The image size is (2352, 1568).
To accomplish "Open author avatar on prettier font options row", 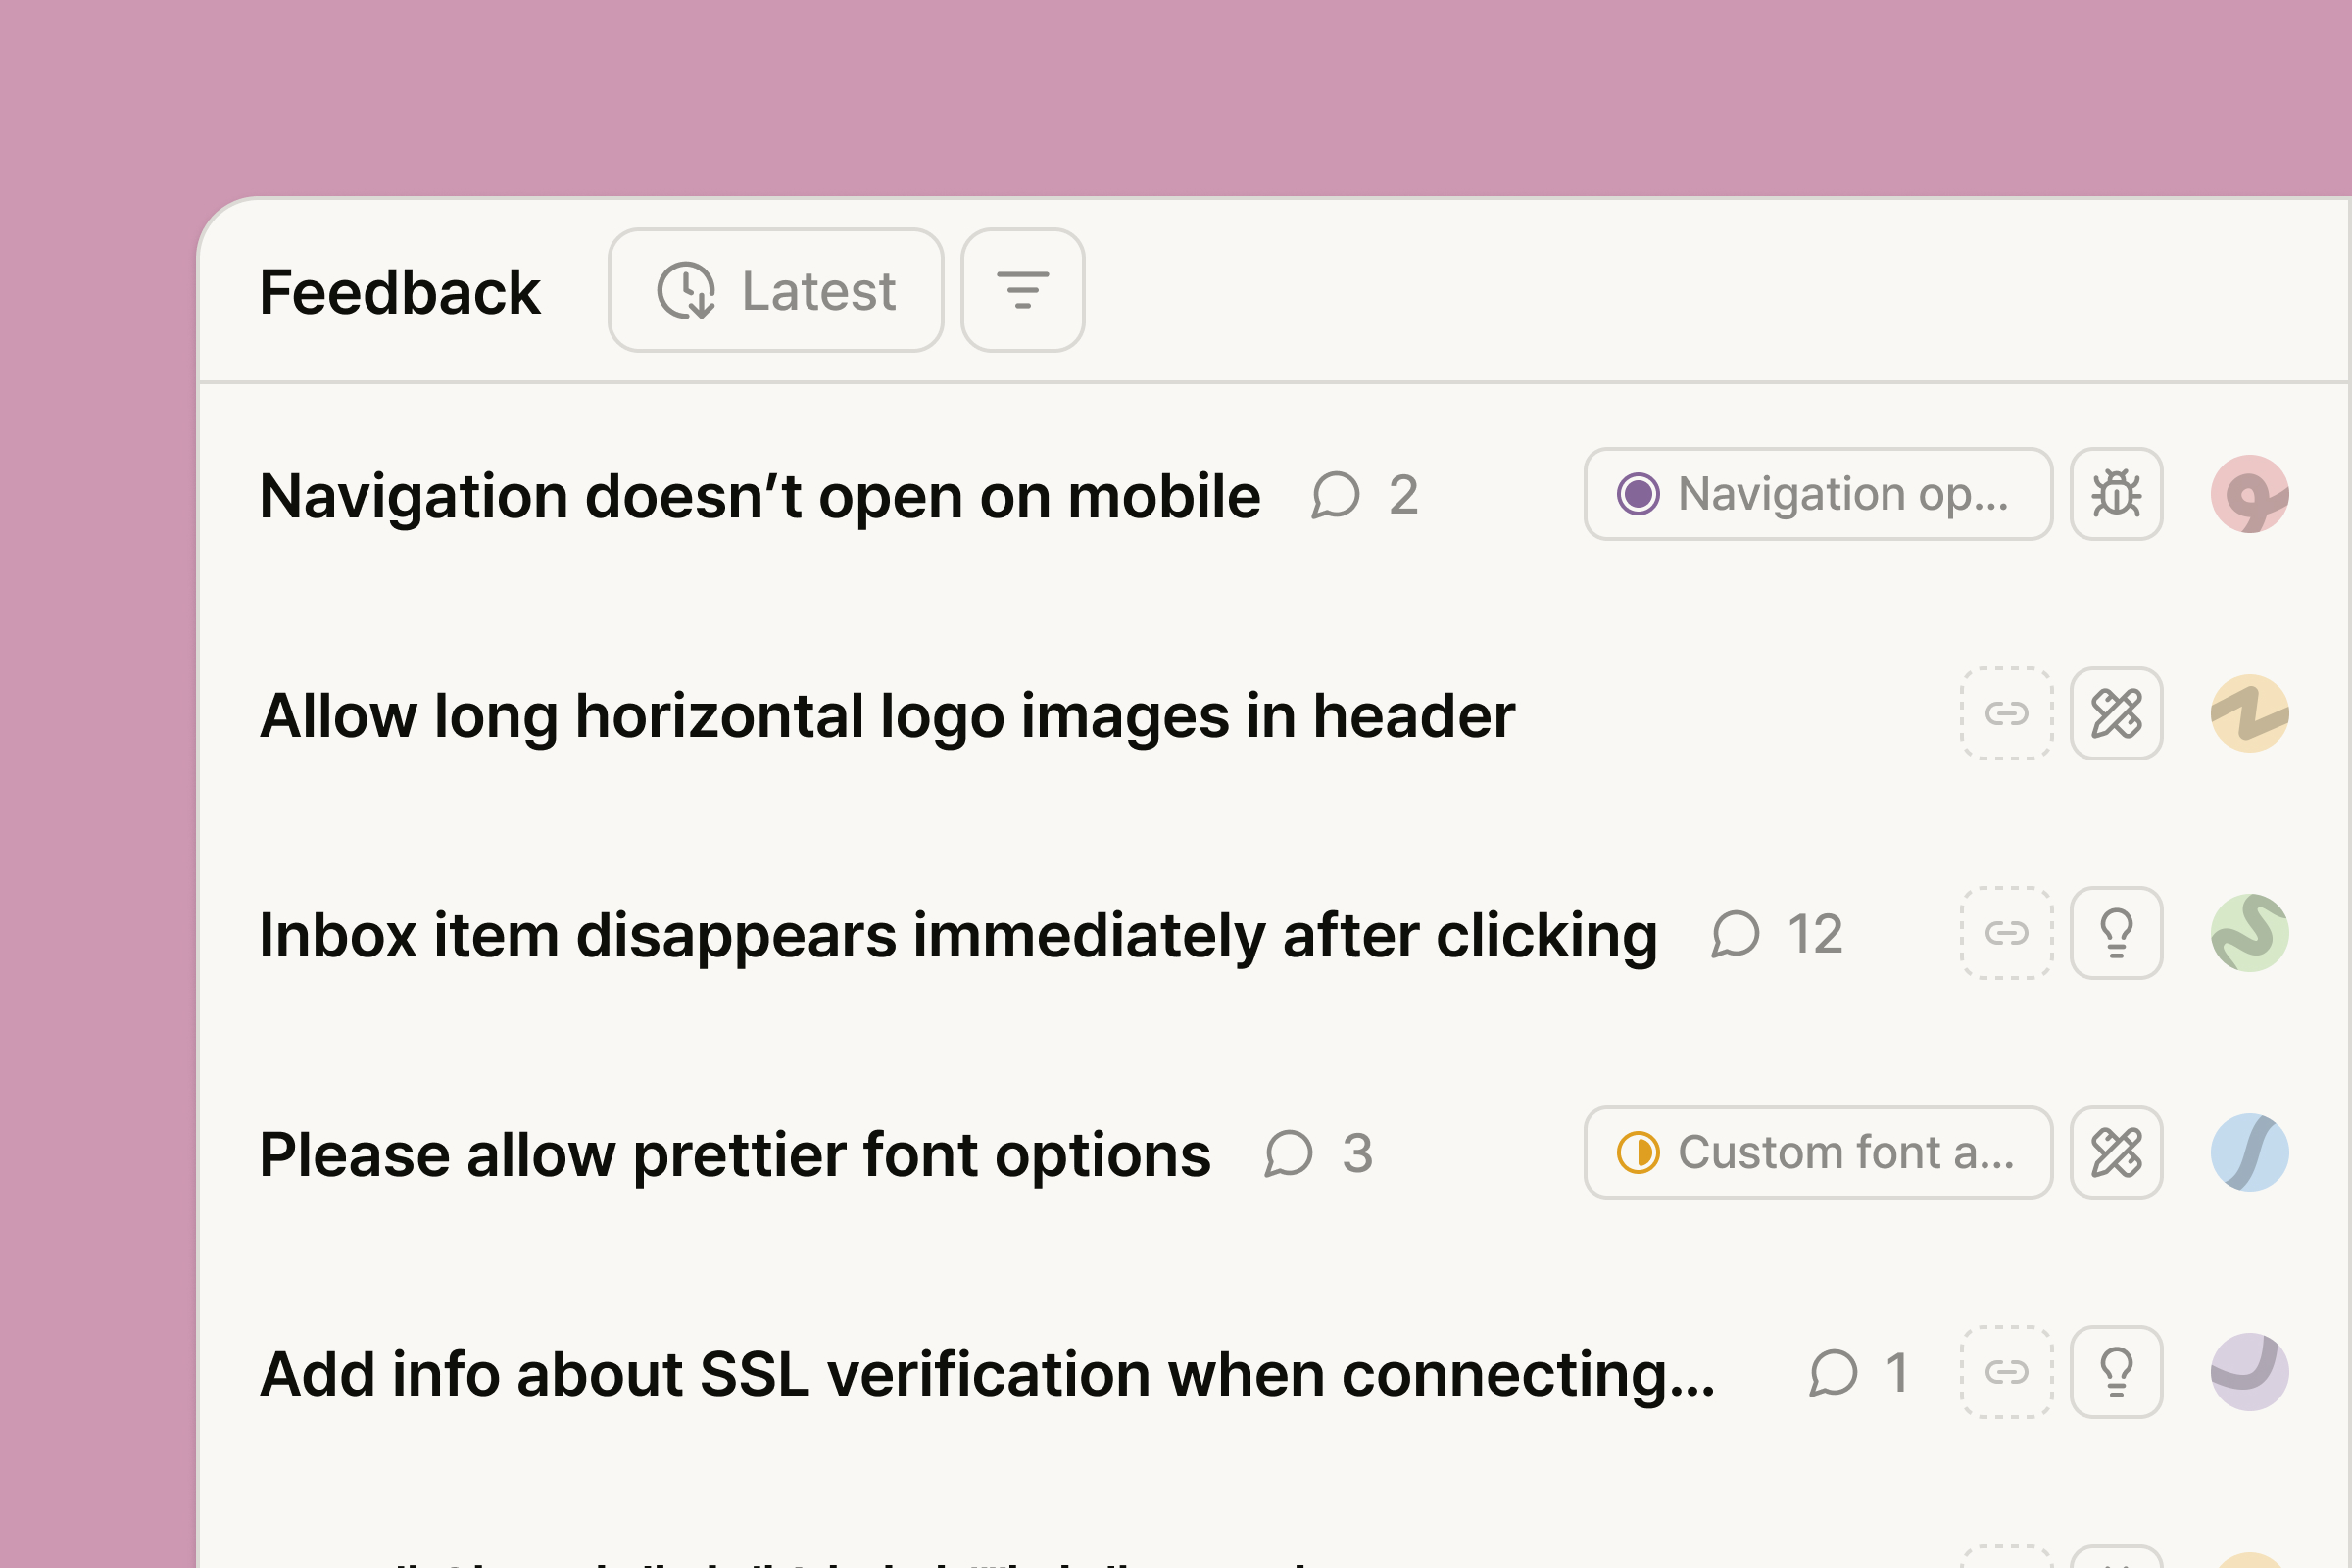I will [2250, 1152].
